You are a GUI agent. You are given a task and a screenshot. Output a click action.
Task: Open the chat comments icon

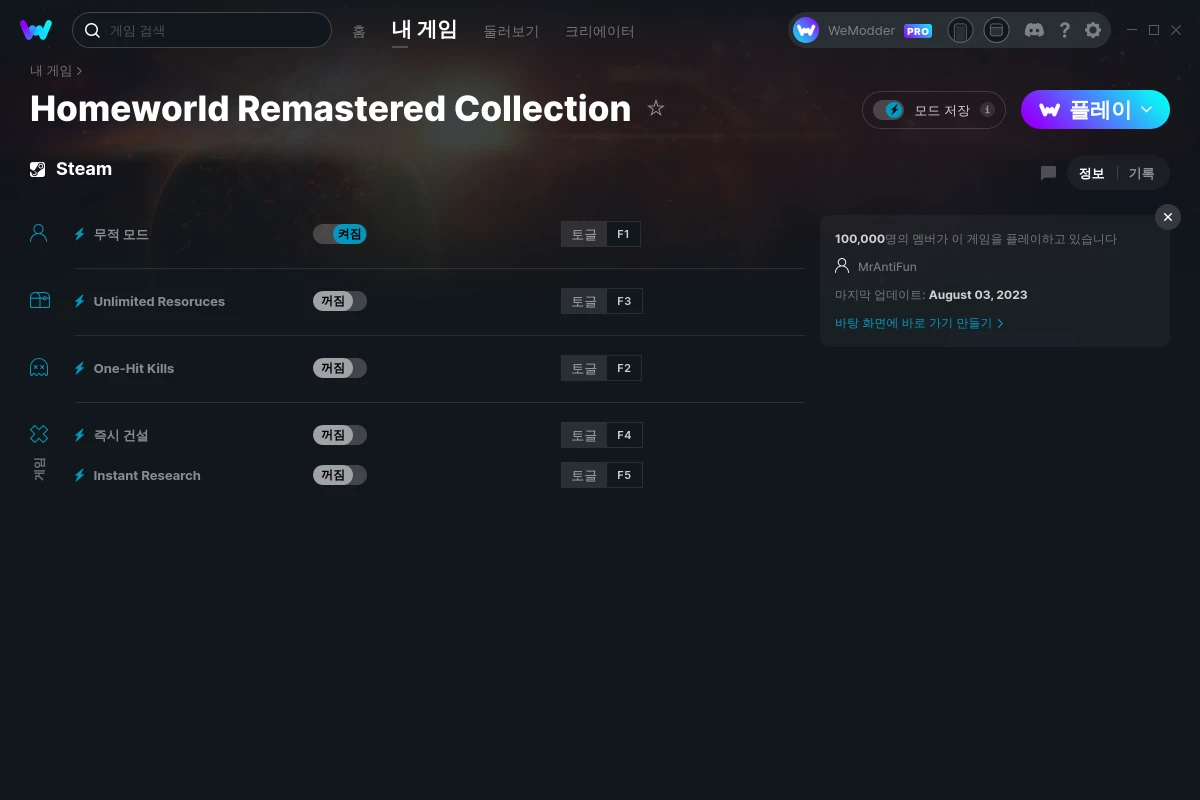pyautogui.click(x=1048, y=173)
